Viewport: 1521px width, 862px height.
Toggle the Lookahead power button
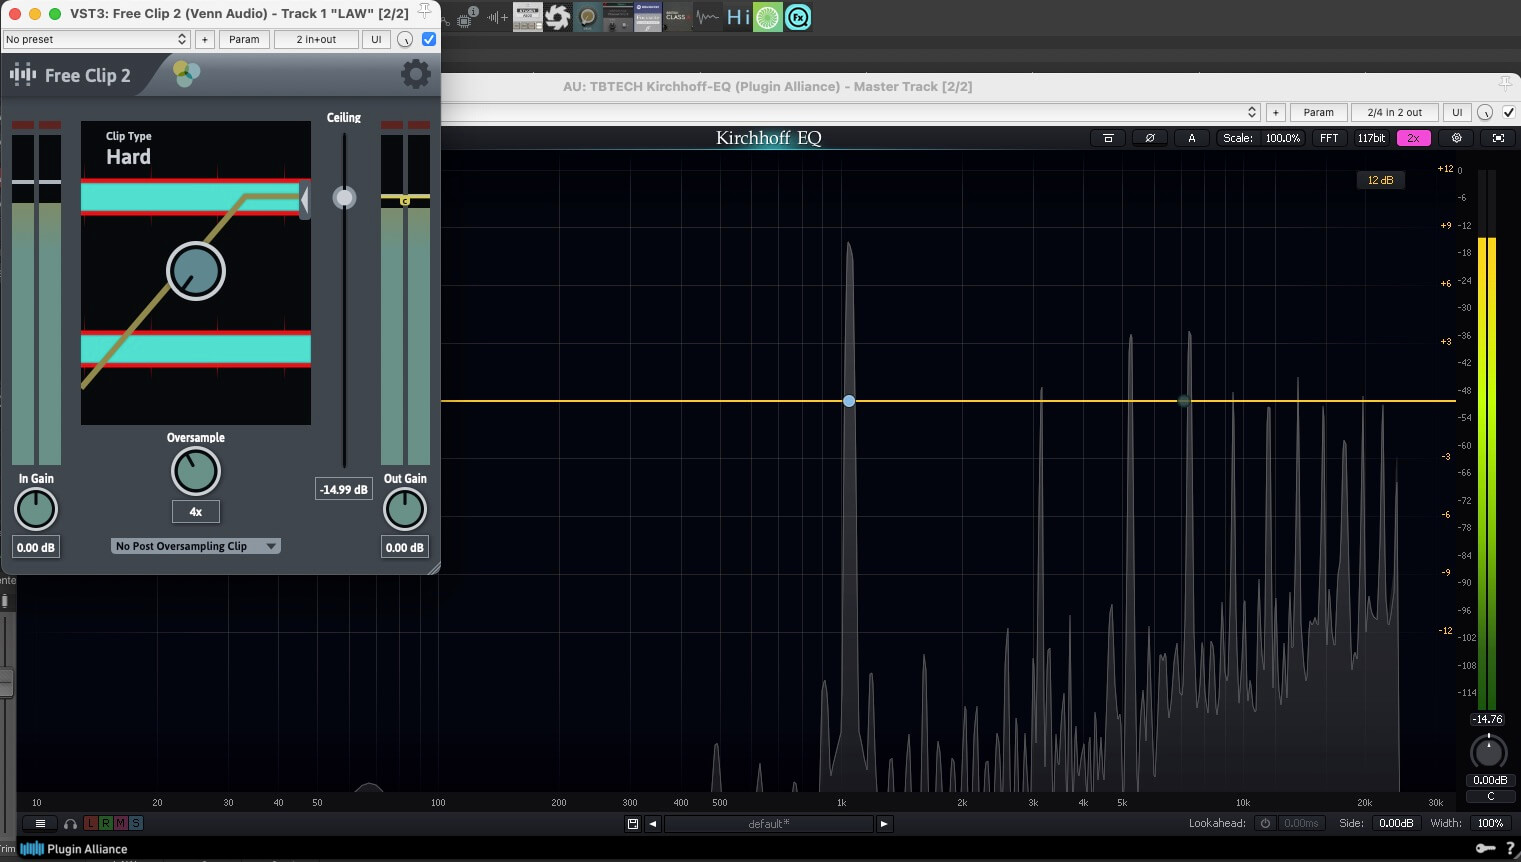click(1264, 823)
